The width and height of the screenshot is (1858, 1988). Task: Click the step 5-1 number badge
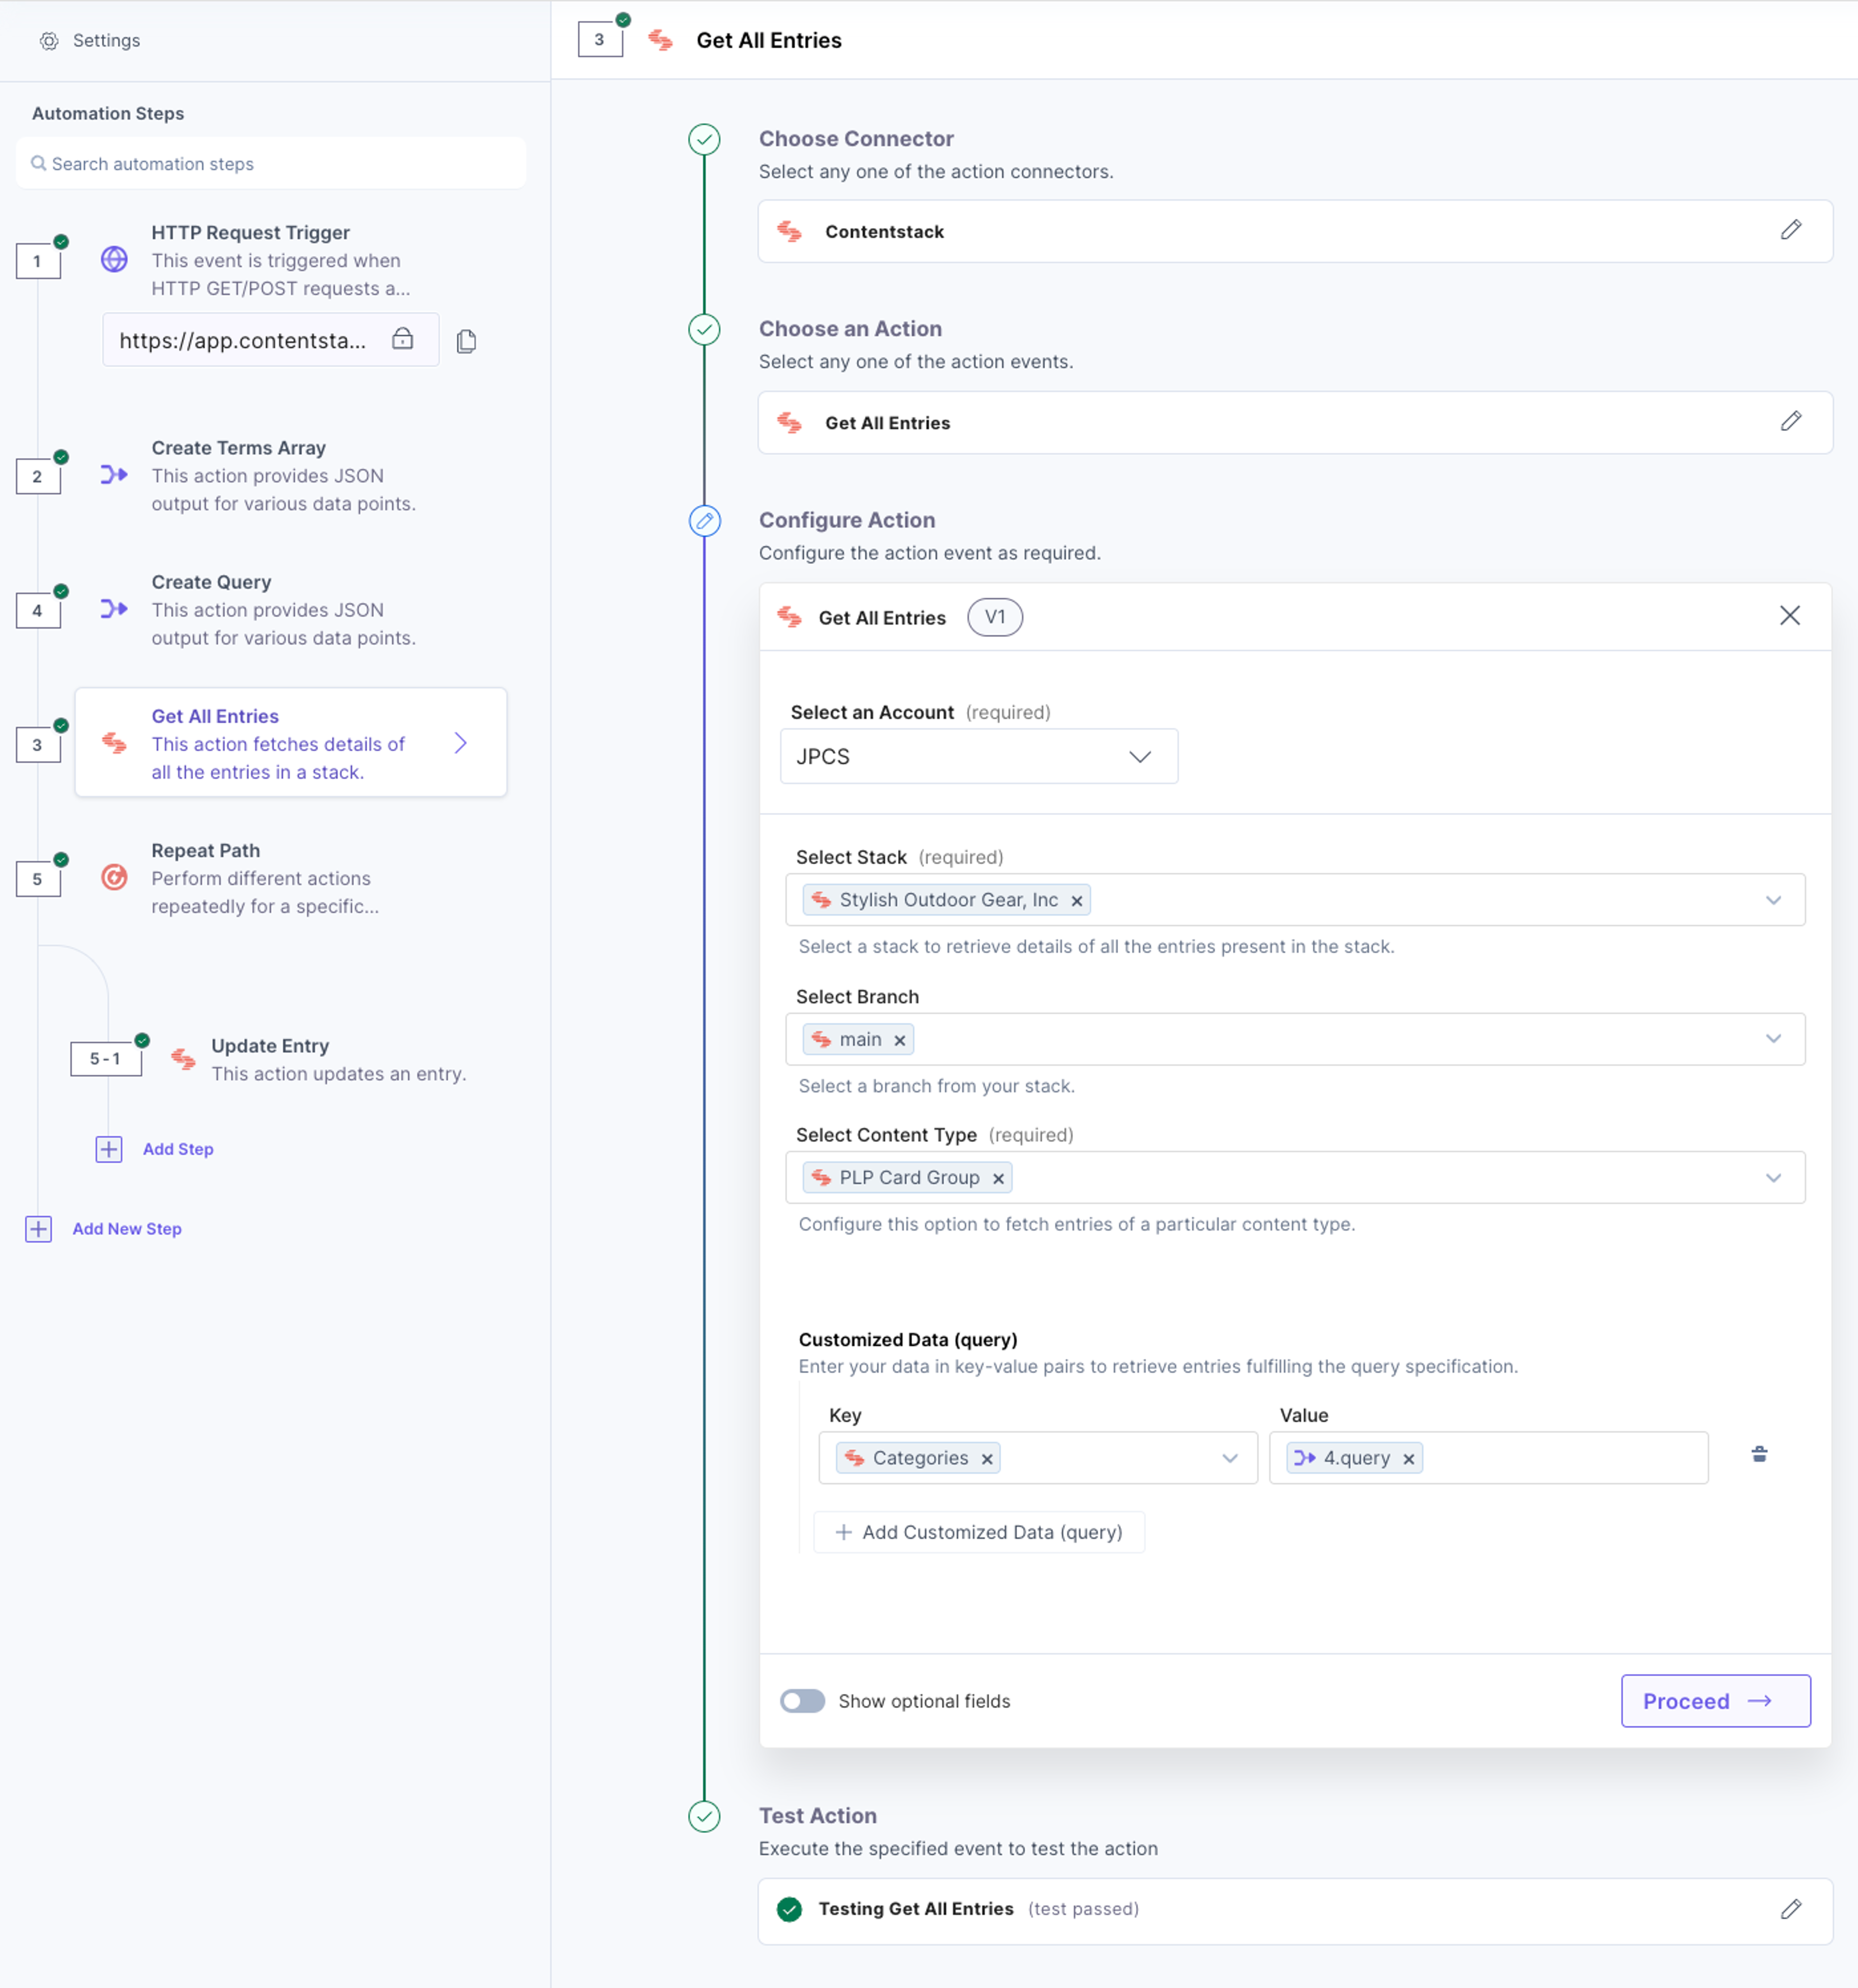105,1059
